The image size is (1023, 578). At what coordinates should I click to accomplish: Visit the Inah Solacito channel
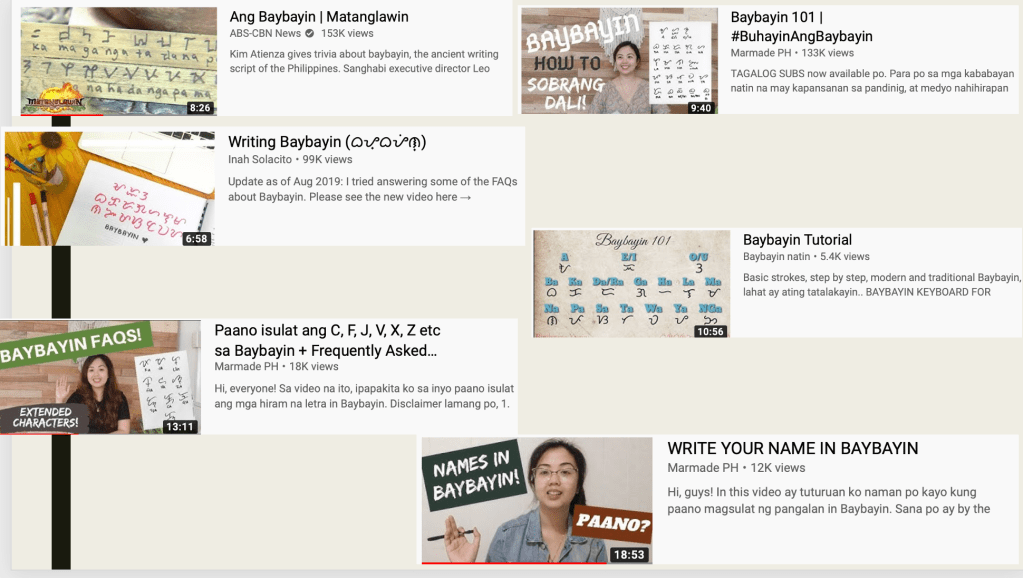click(x=261, y=160)
